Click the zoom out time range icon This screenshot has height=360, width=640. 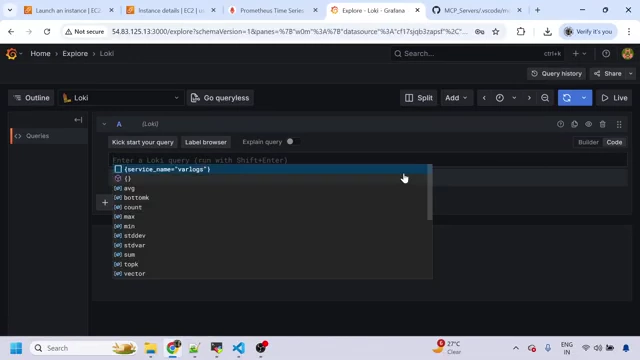pyautogui.click(x=545, y=98)
